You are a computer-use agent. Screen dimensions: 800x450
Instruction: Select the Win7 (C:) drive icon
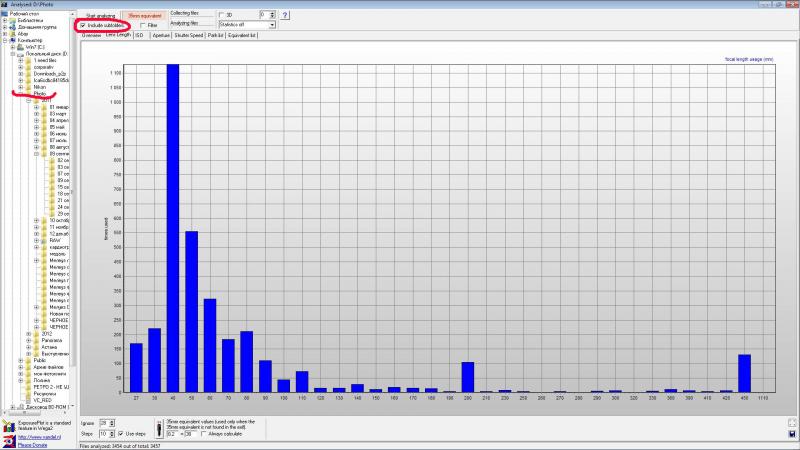(x=20, y=47)
